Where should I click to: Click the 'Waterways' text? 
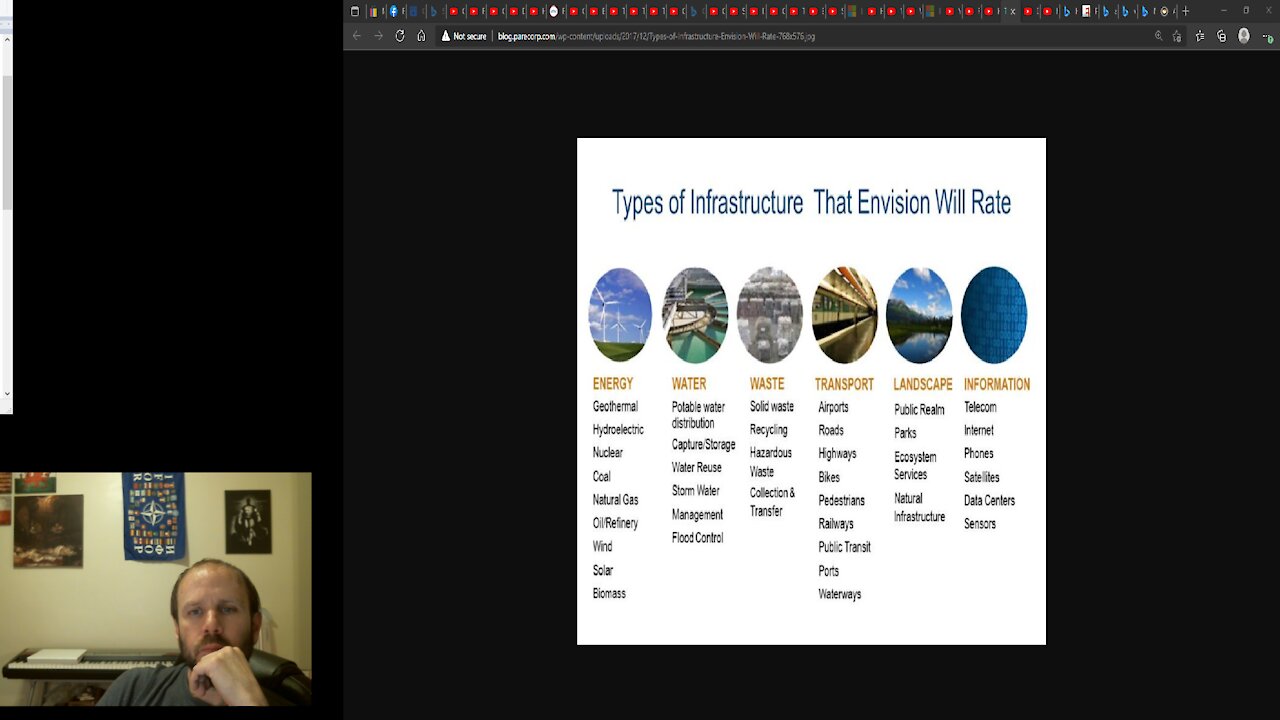coord(840,595)
